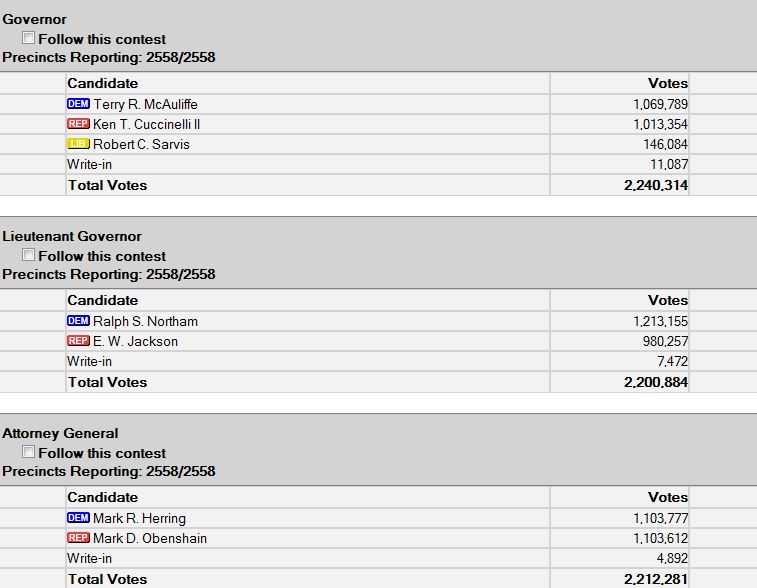Click candidate name Ralph S. Northam
Viewport: 757px width, 588px height.
click(145, 321)
